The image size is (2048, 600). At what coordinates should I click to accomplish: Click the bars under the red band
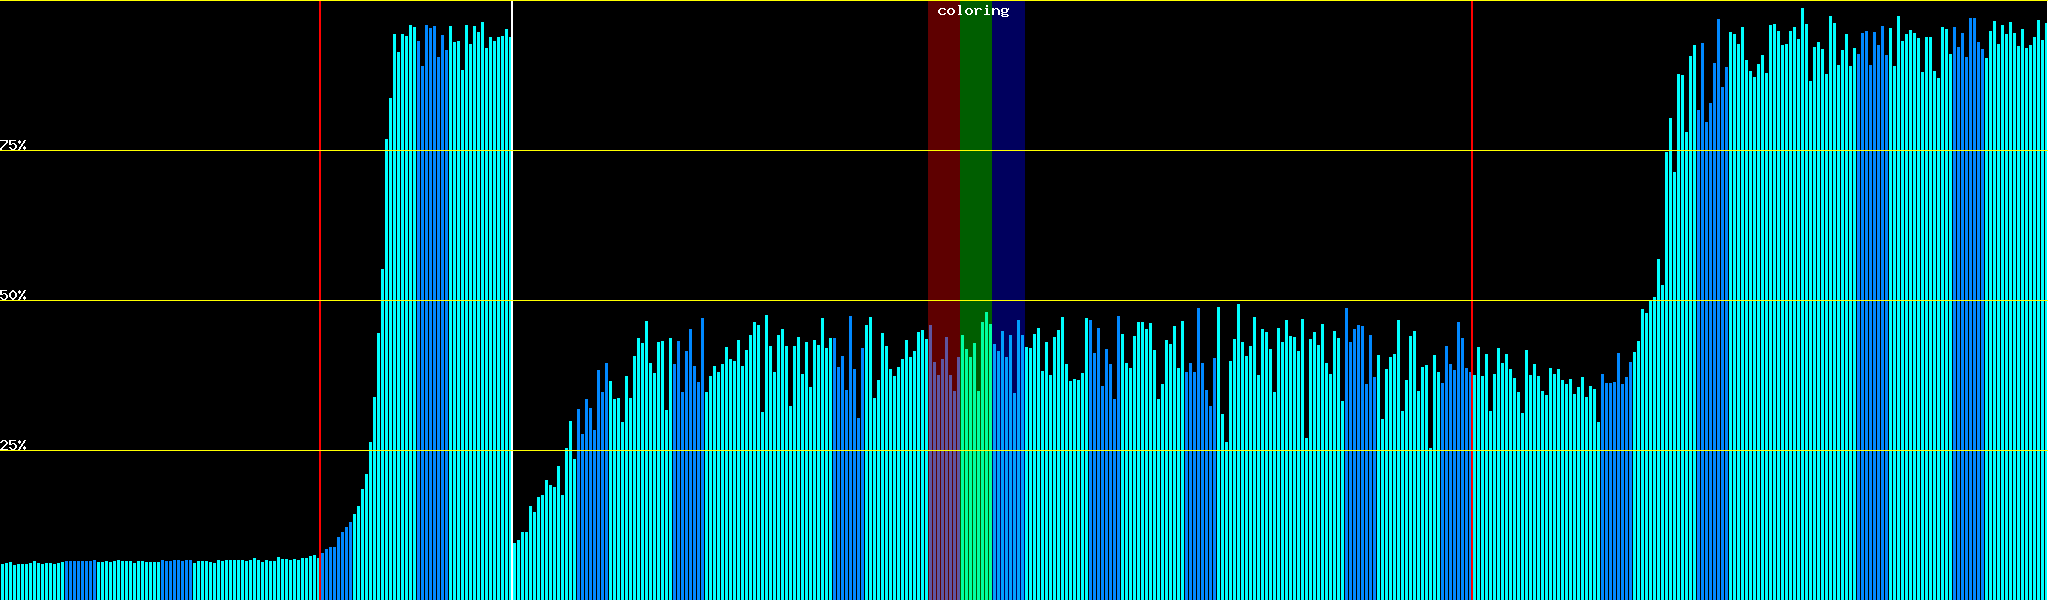point(943,480)
